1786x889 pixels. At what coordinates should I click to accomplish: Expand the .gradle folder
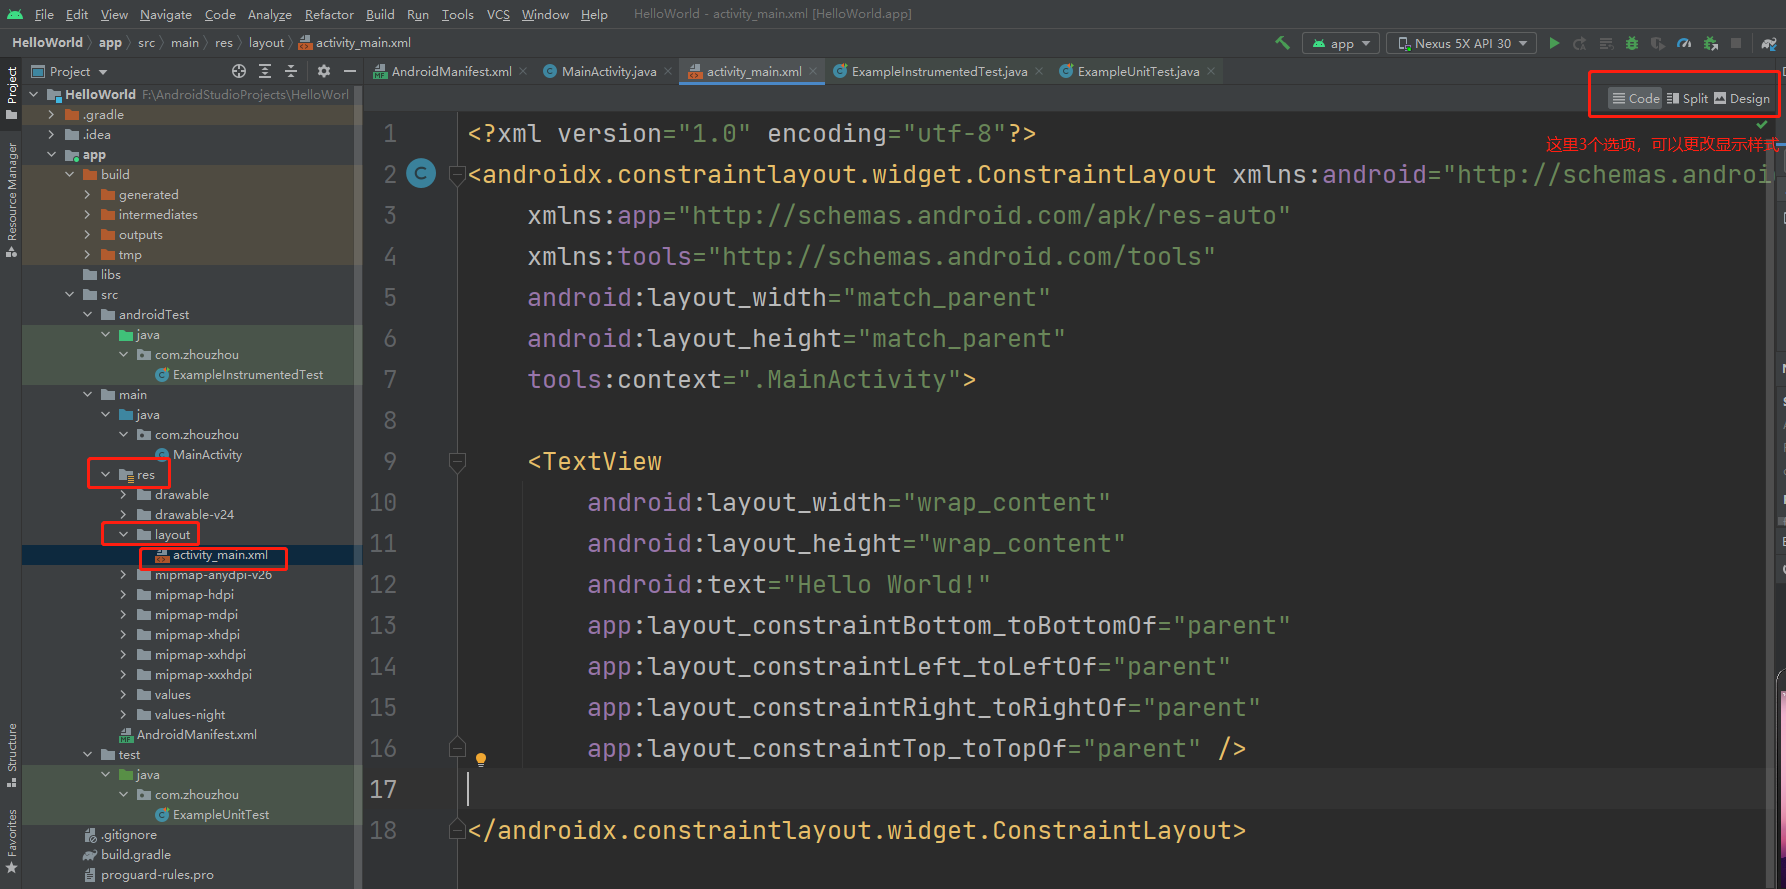pos(51,115)
